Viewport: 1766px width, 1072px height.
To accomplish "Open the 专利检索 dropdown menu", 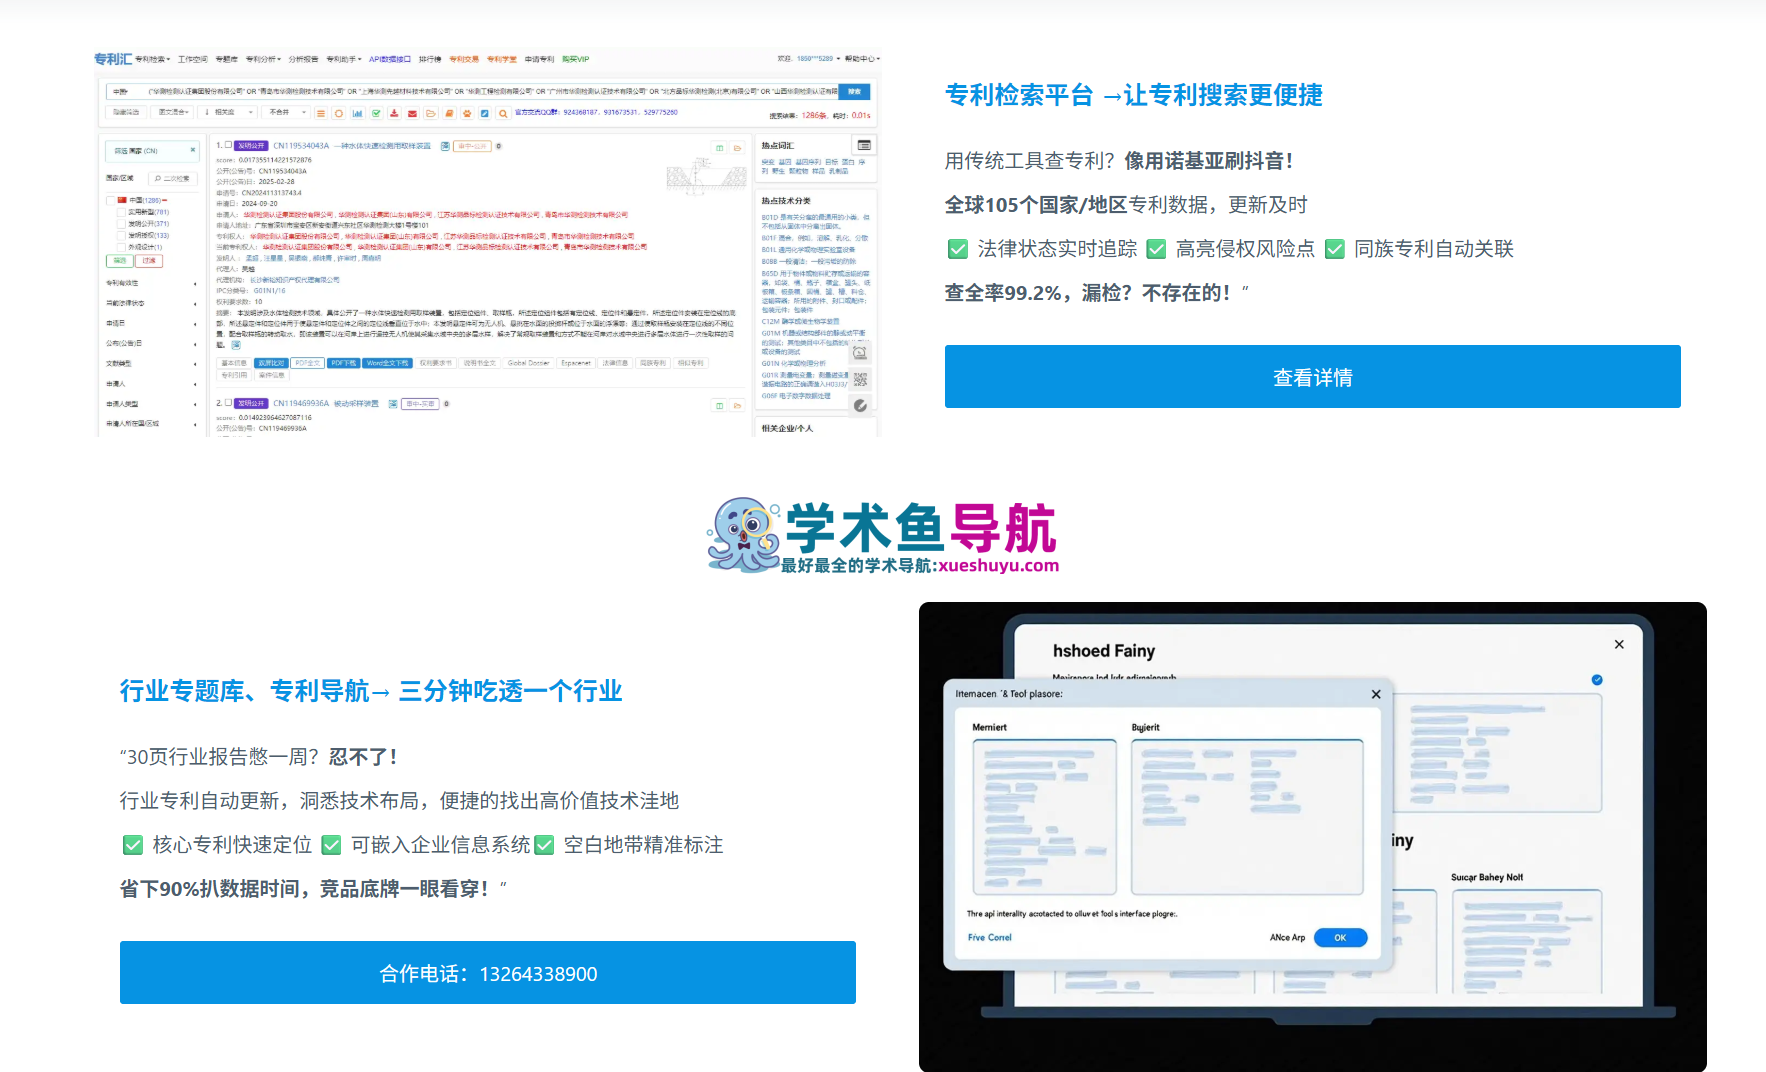I will coord(153,59).
